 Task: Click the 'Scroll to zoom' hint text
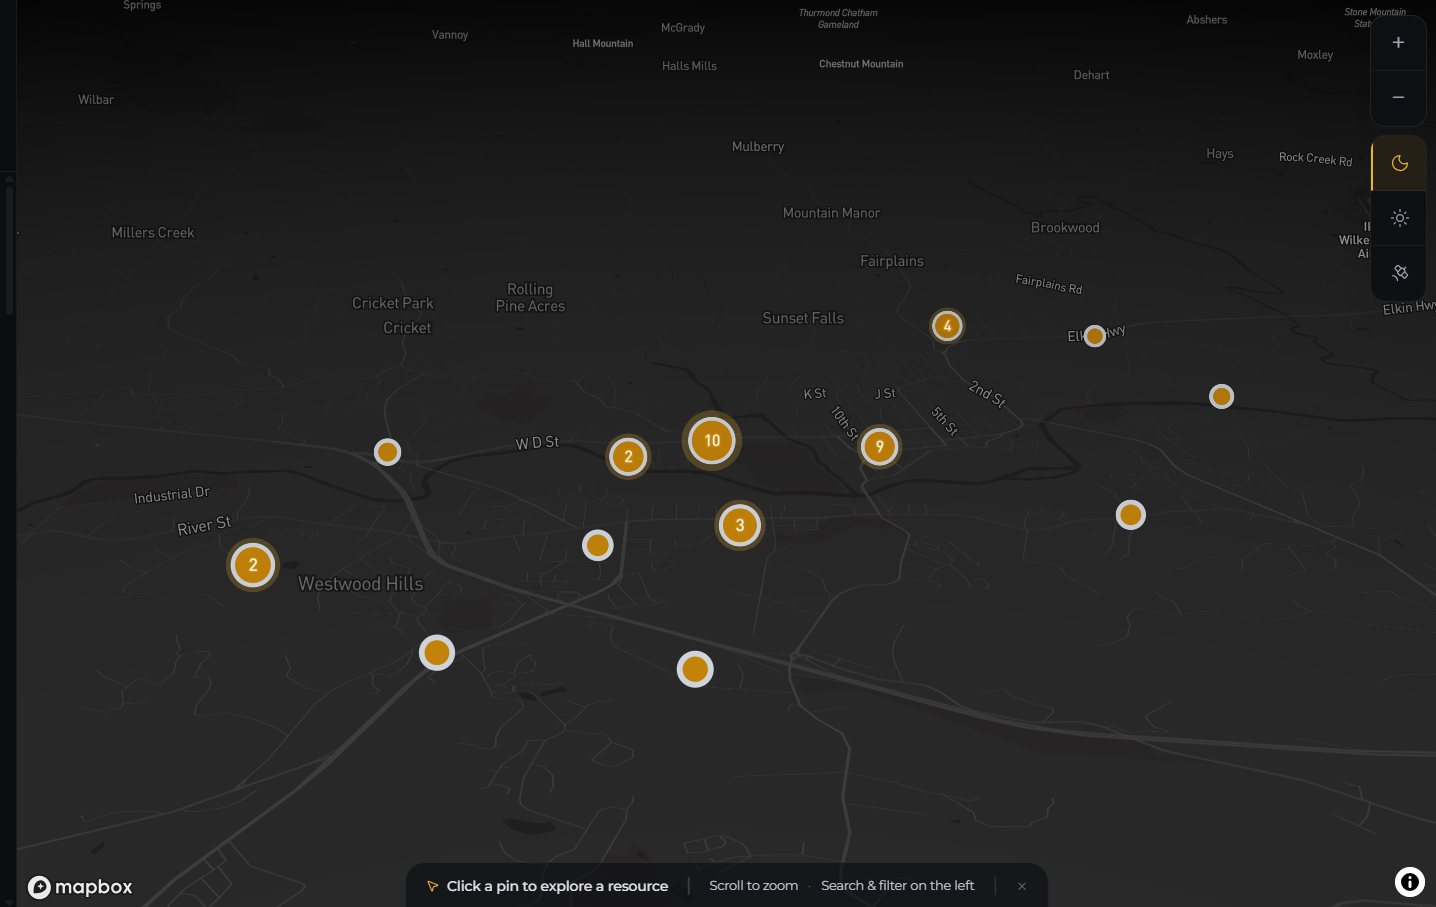(x=753, y=886)
